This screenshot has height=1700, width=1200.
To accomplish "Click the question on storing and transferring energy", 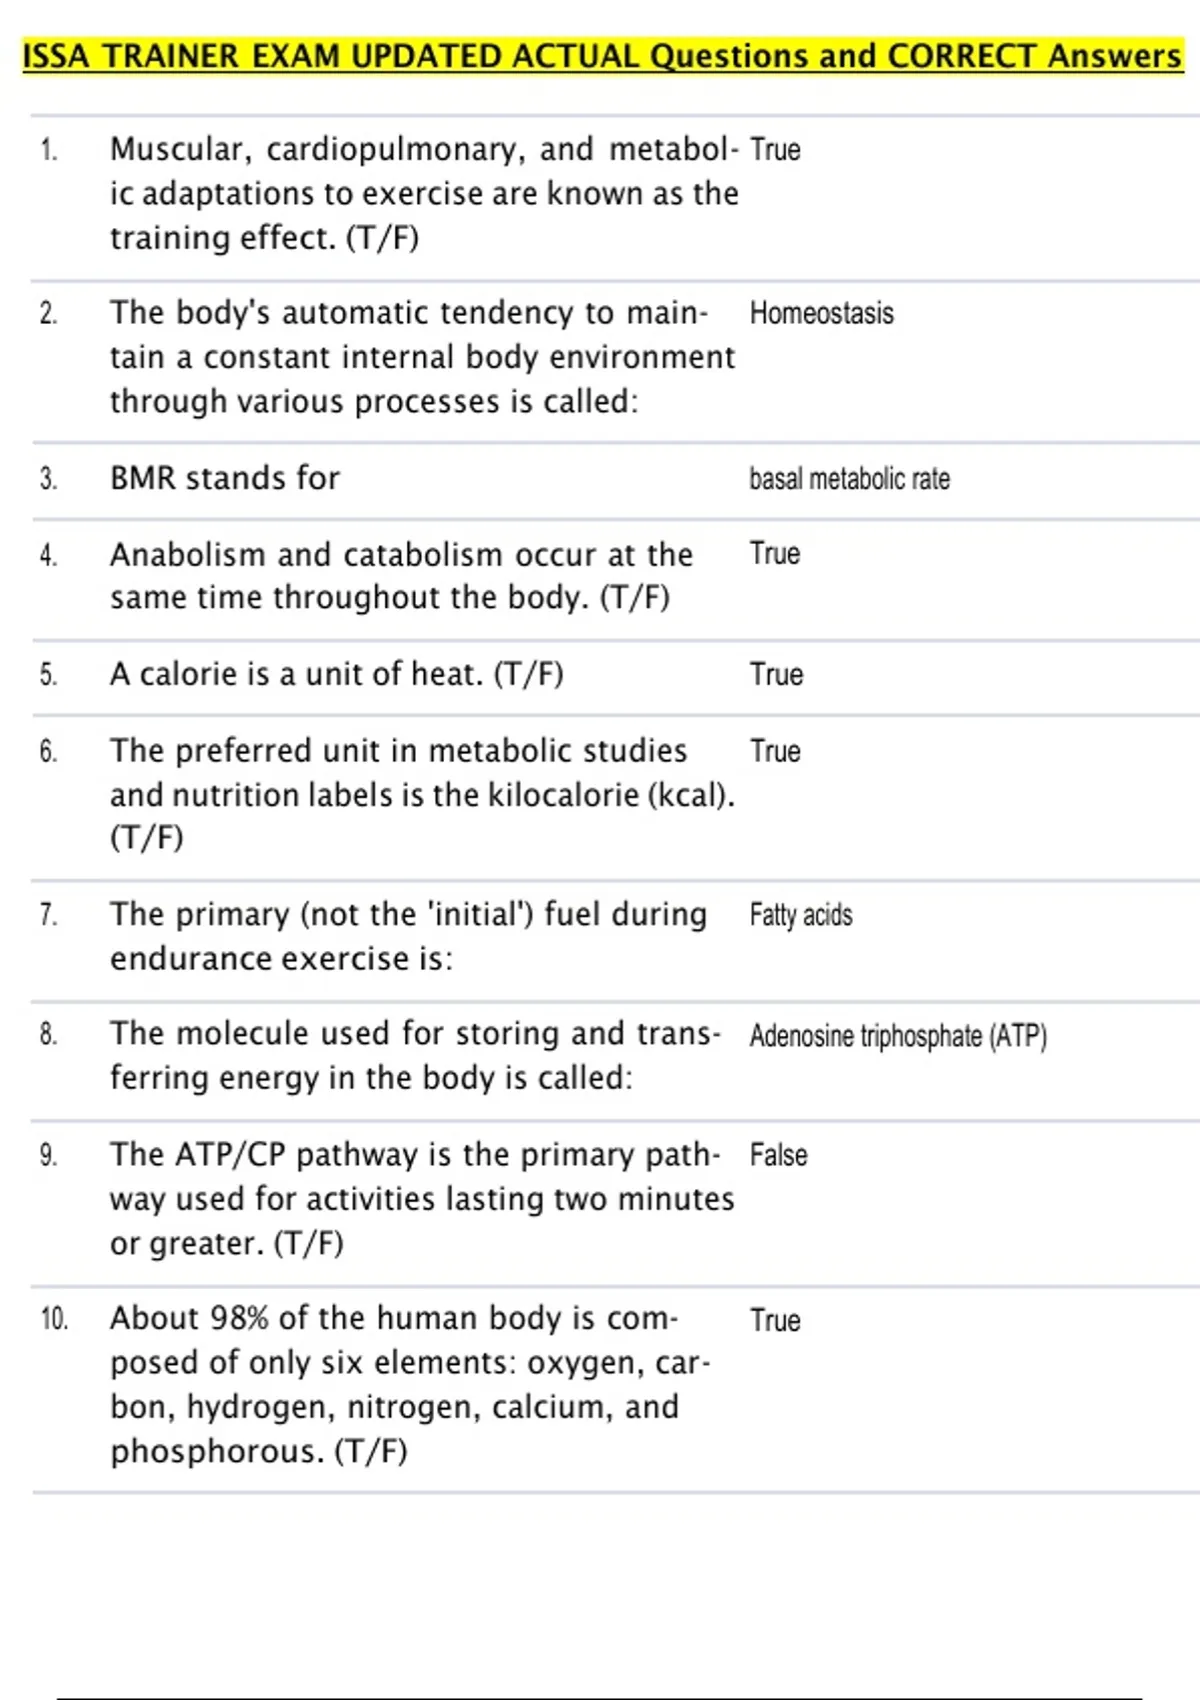I will pos(415,1056).
